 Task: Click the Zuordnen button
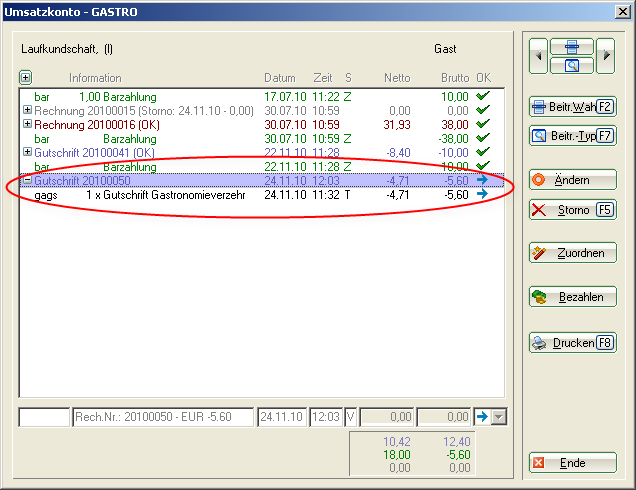[x=573, y=253]
